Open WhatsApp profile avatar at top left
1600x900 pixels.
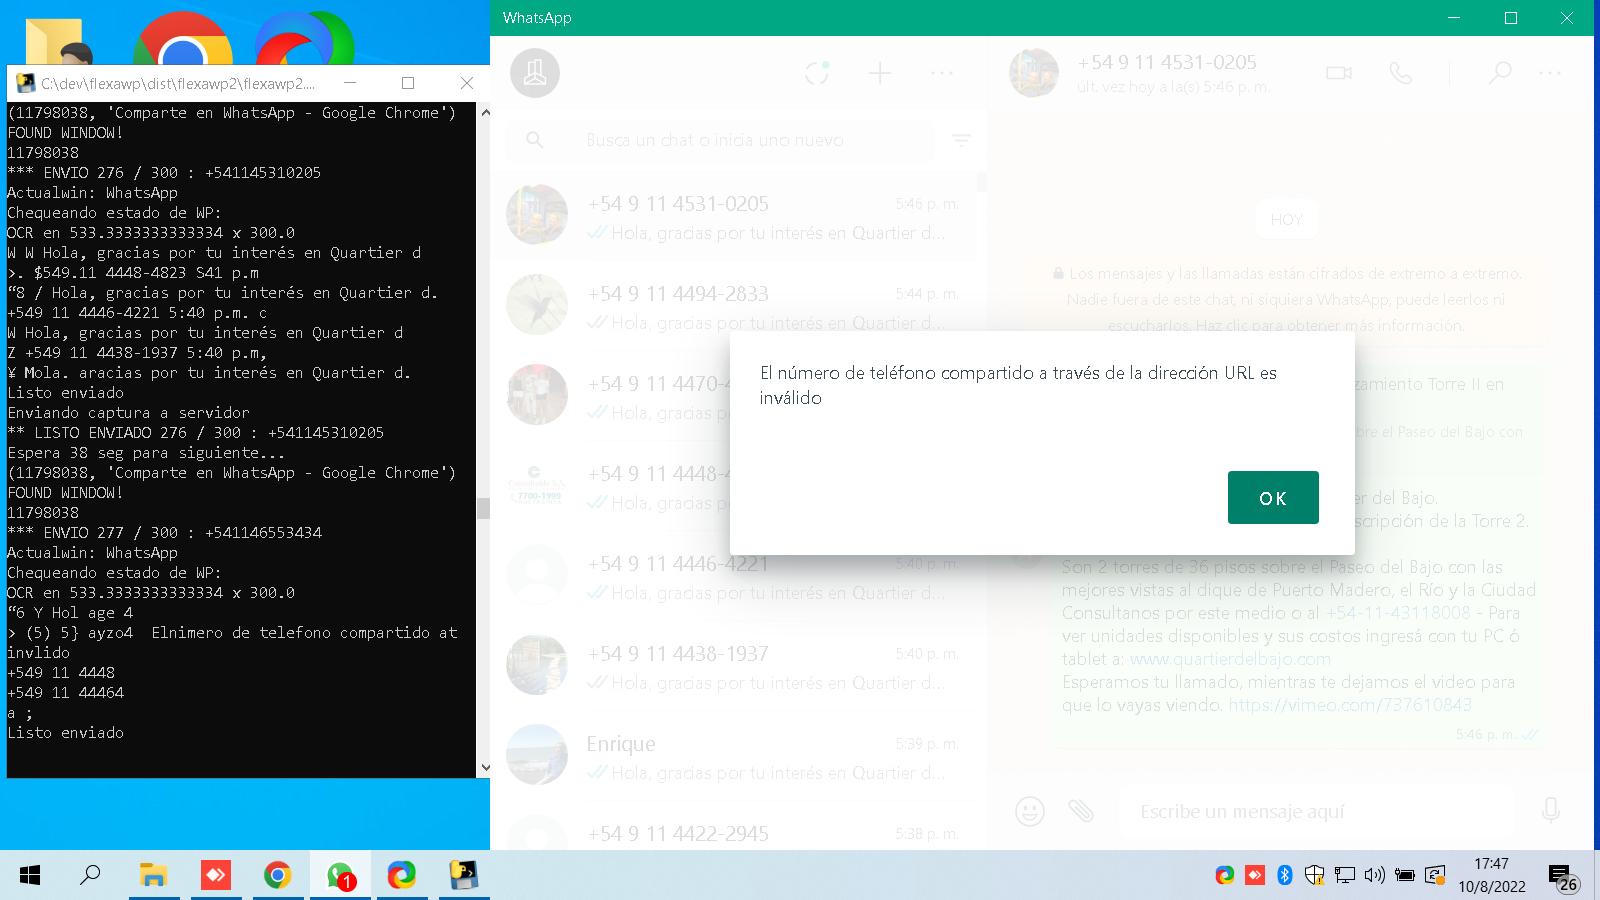coord(535,73)
